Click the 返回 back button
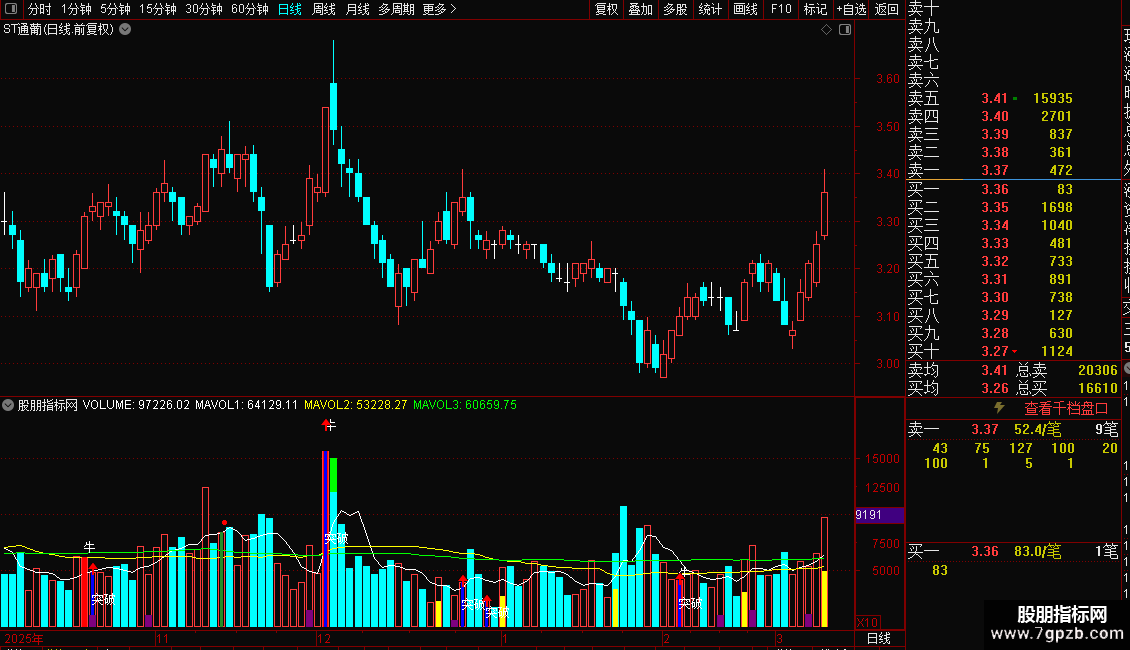 click(886, 9)
